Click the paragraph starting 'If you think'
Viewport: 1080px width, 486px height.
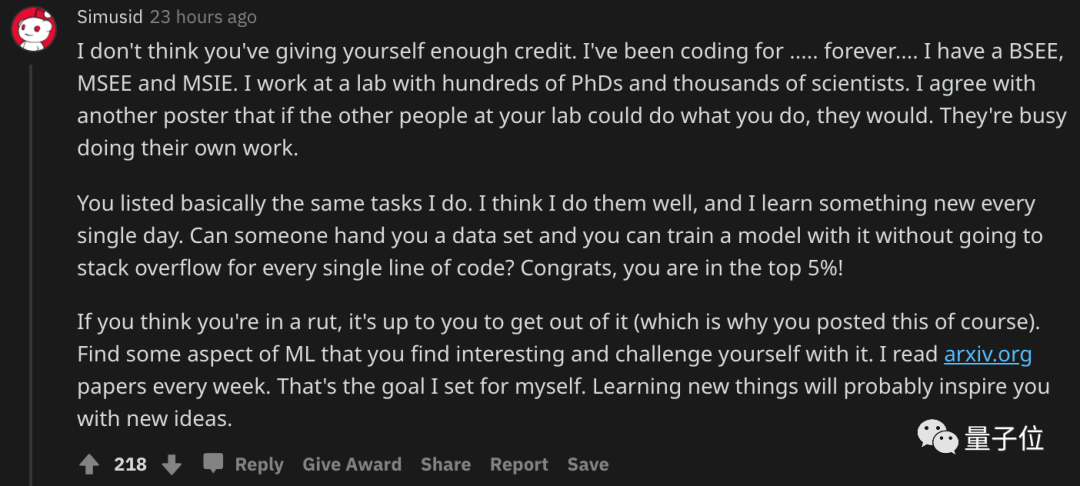[563, 370]
